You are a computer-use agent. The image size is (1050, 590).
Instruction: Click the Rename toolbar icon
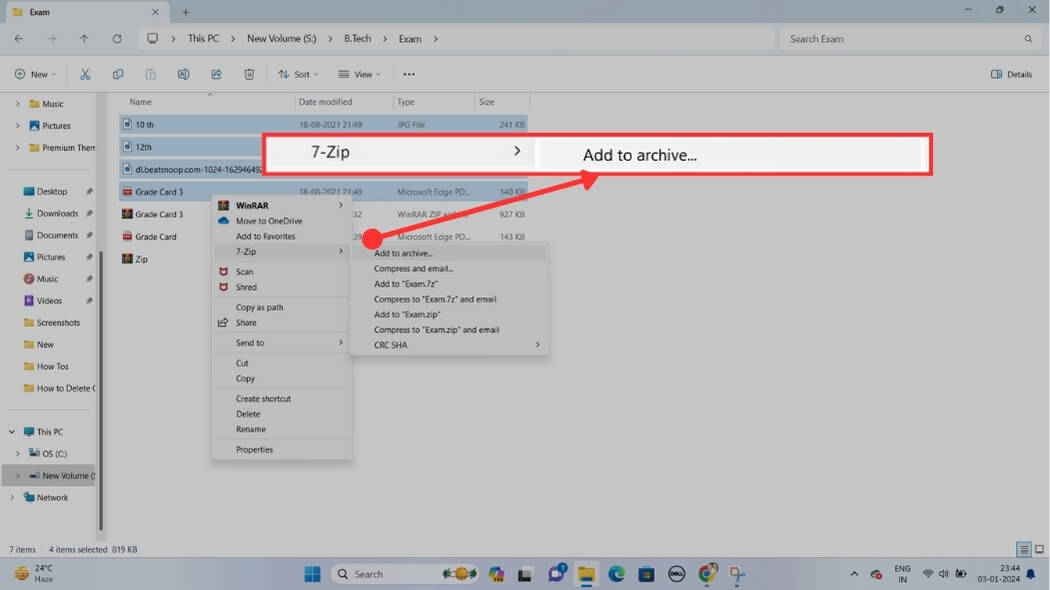point(183,74)
